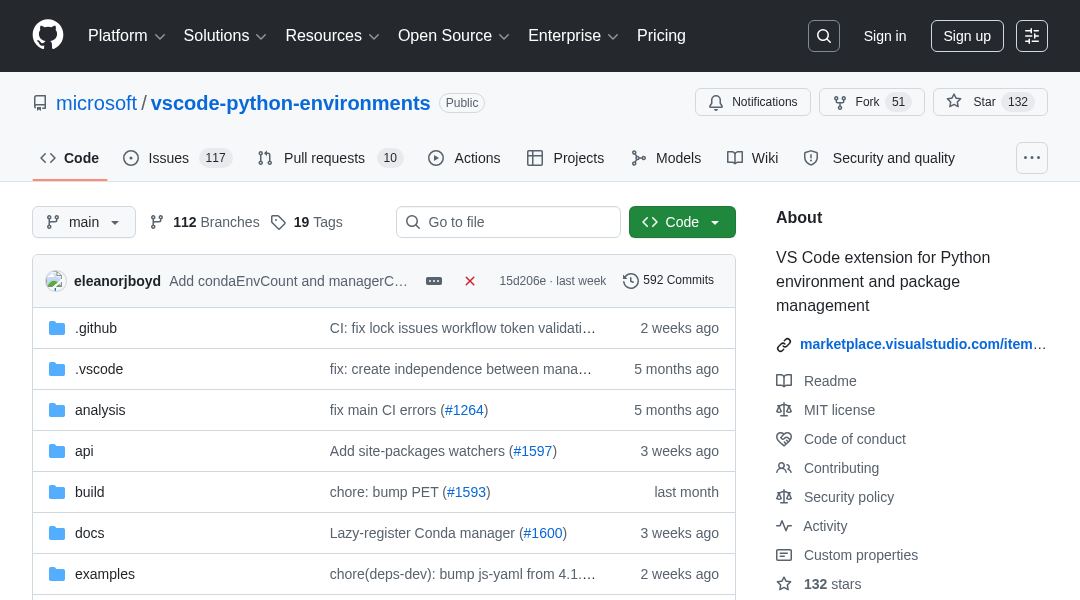This screenshot has height=600, width=1080.
Task: Open pull request #1597 link
Action: [x=532, y=451]
